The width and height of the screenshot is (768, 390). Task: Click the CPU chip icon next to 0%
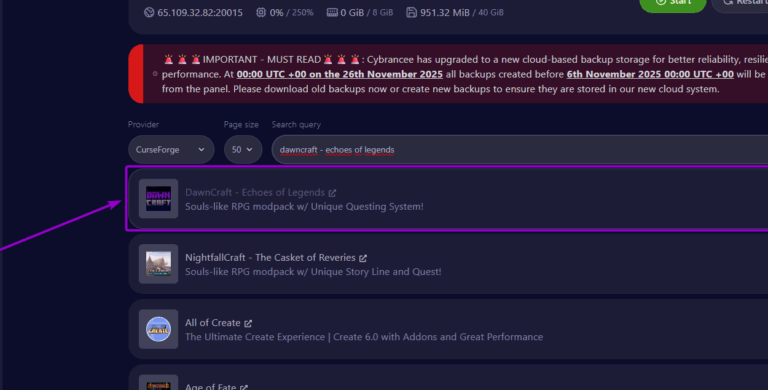[261, 12]
